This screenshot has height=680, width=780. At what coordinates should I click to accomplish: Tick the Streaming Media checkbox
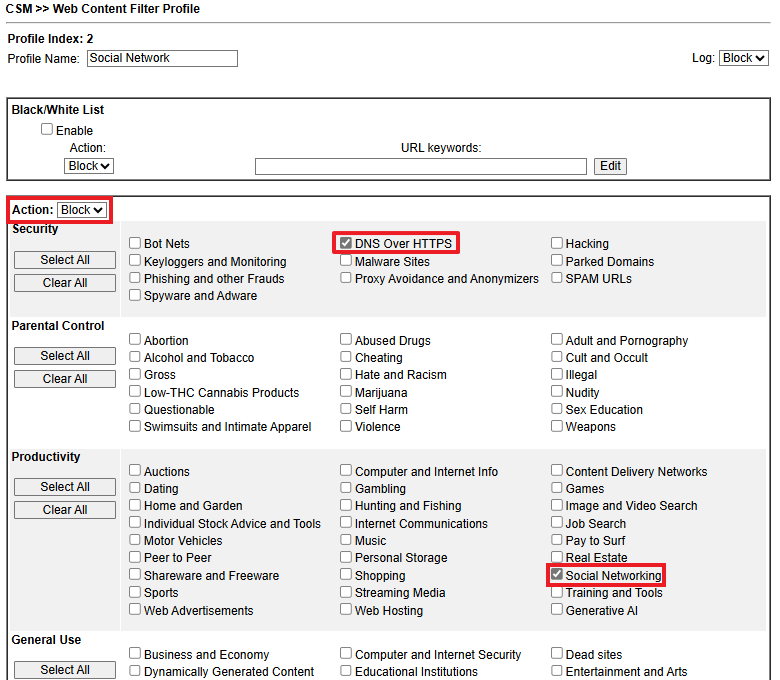346,592
